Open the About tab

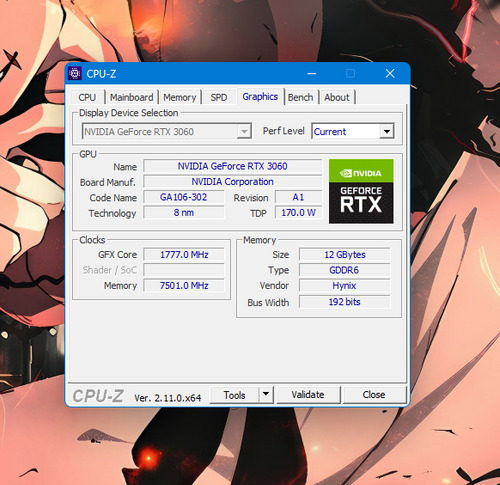point(337,97)
